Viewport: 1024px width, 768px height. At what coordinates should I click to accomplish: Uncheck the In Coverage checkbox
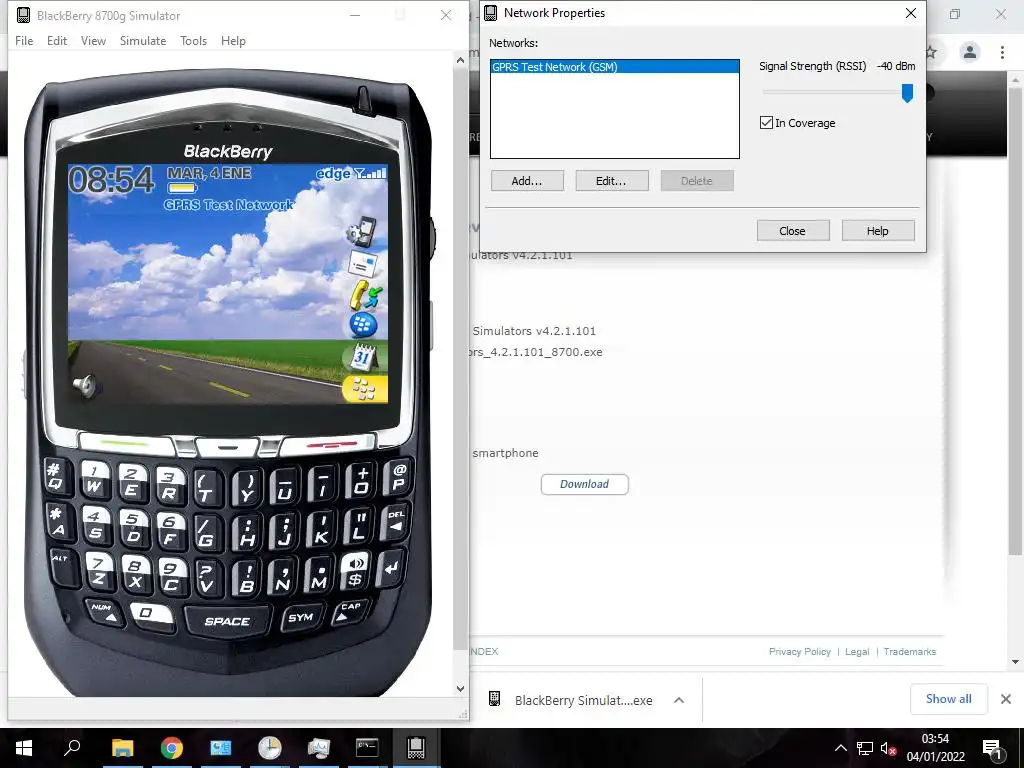tap(767, 123)
